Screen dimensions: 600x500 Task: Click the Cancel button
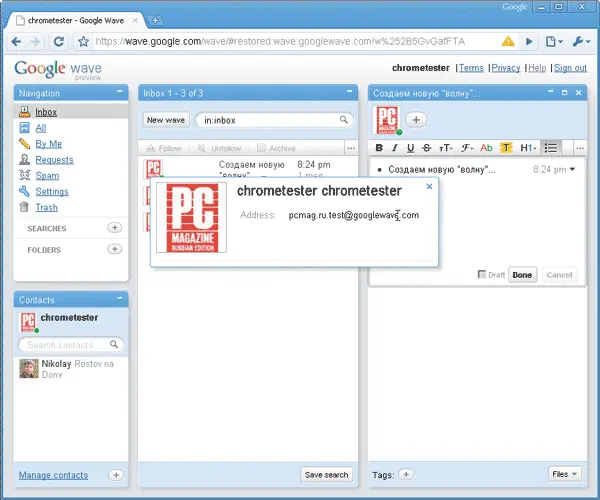pyautogui.click(x=559, y=275)
